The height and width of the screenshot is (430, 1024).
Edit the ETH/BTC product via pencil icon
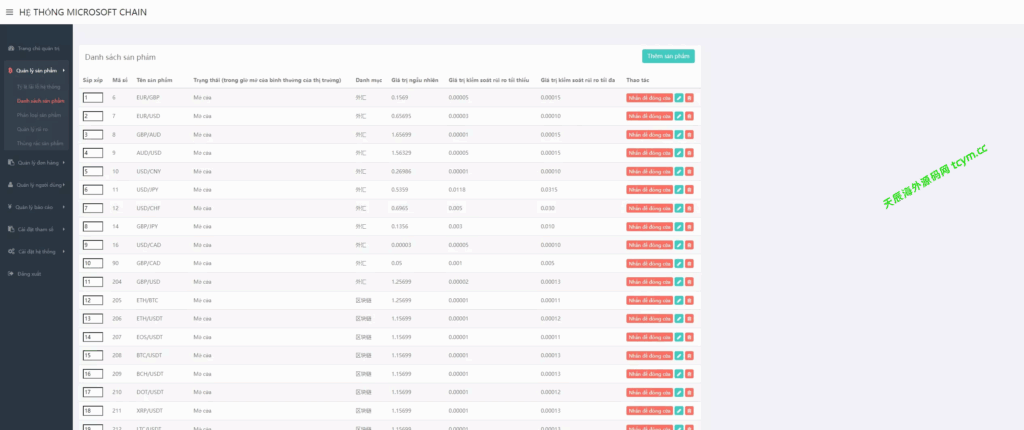(x=679, y=301)
